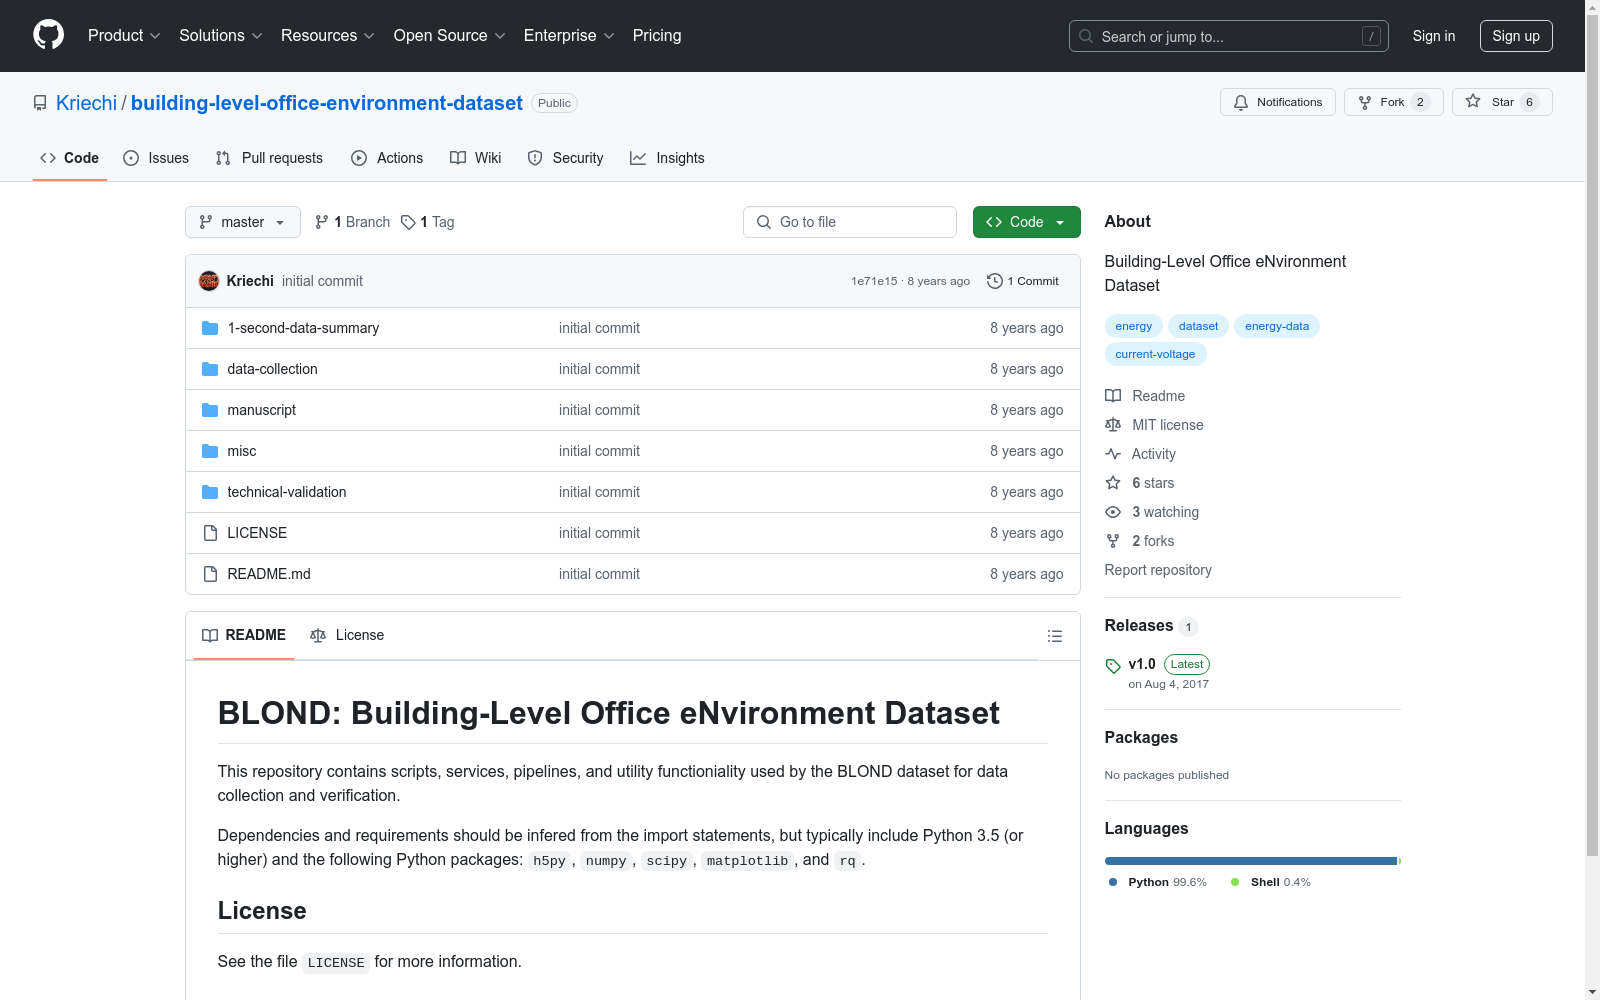
Task: Switch to the Issues tab
Action: 156,158
